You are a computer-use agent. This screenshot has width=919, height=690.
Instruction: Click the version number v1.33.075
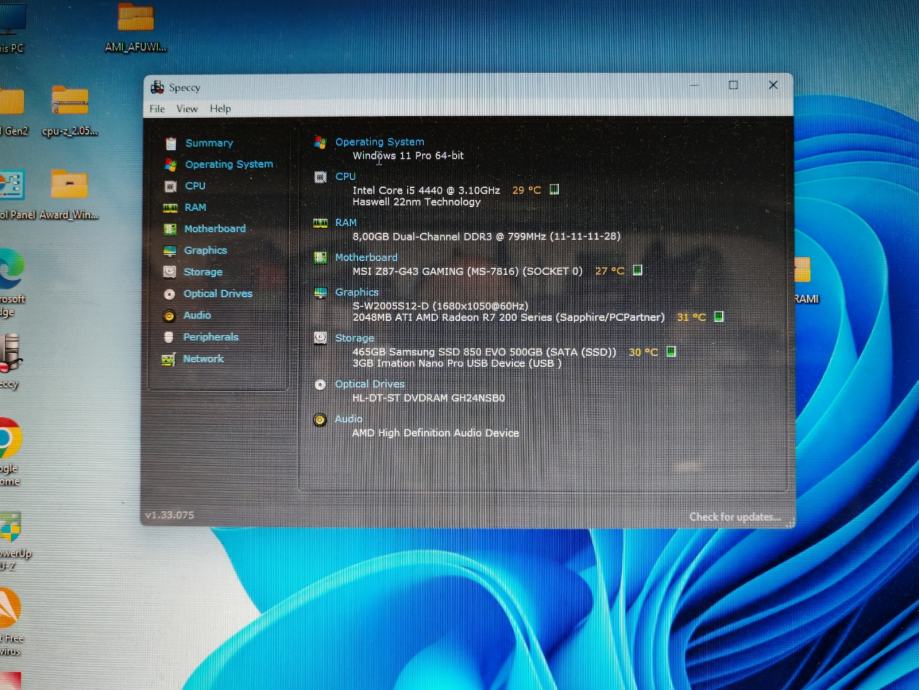click(x=169, y=515)
